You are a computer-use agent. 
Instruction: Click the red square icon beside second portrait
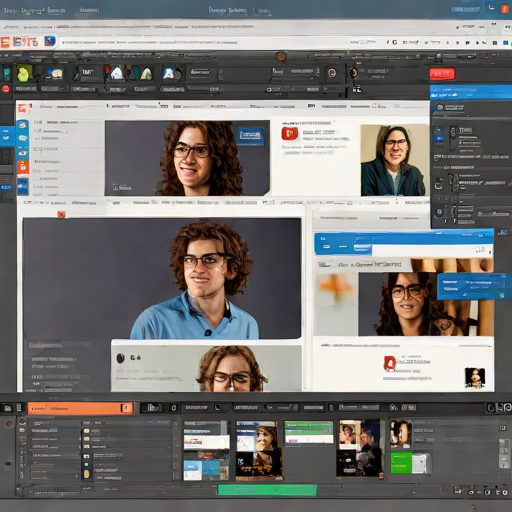click(290, 134)
